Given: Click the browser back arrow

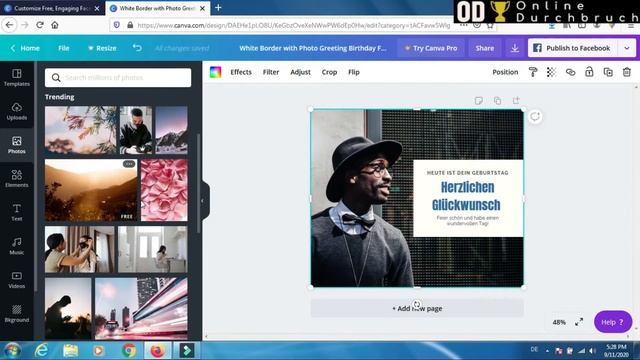Looking at the screenshot, I should pos(9,25).
